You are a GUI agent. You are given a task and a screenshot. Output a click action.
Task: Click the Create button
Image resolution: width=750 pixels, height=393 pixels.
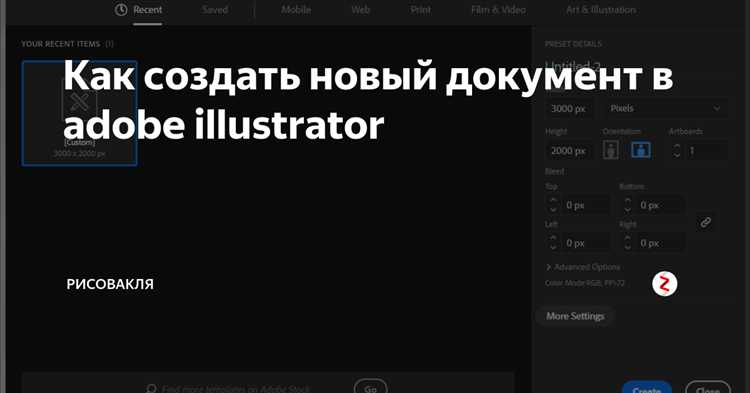pos(647,388)
